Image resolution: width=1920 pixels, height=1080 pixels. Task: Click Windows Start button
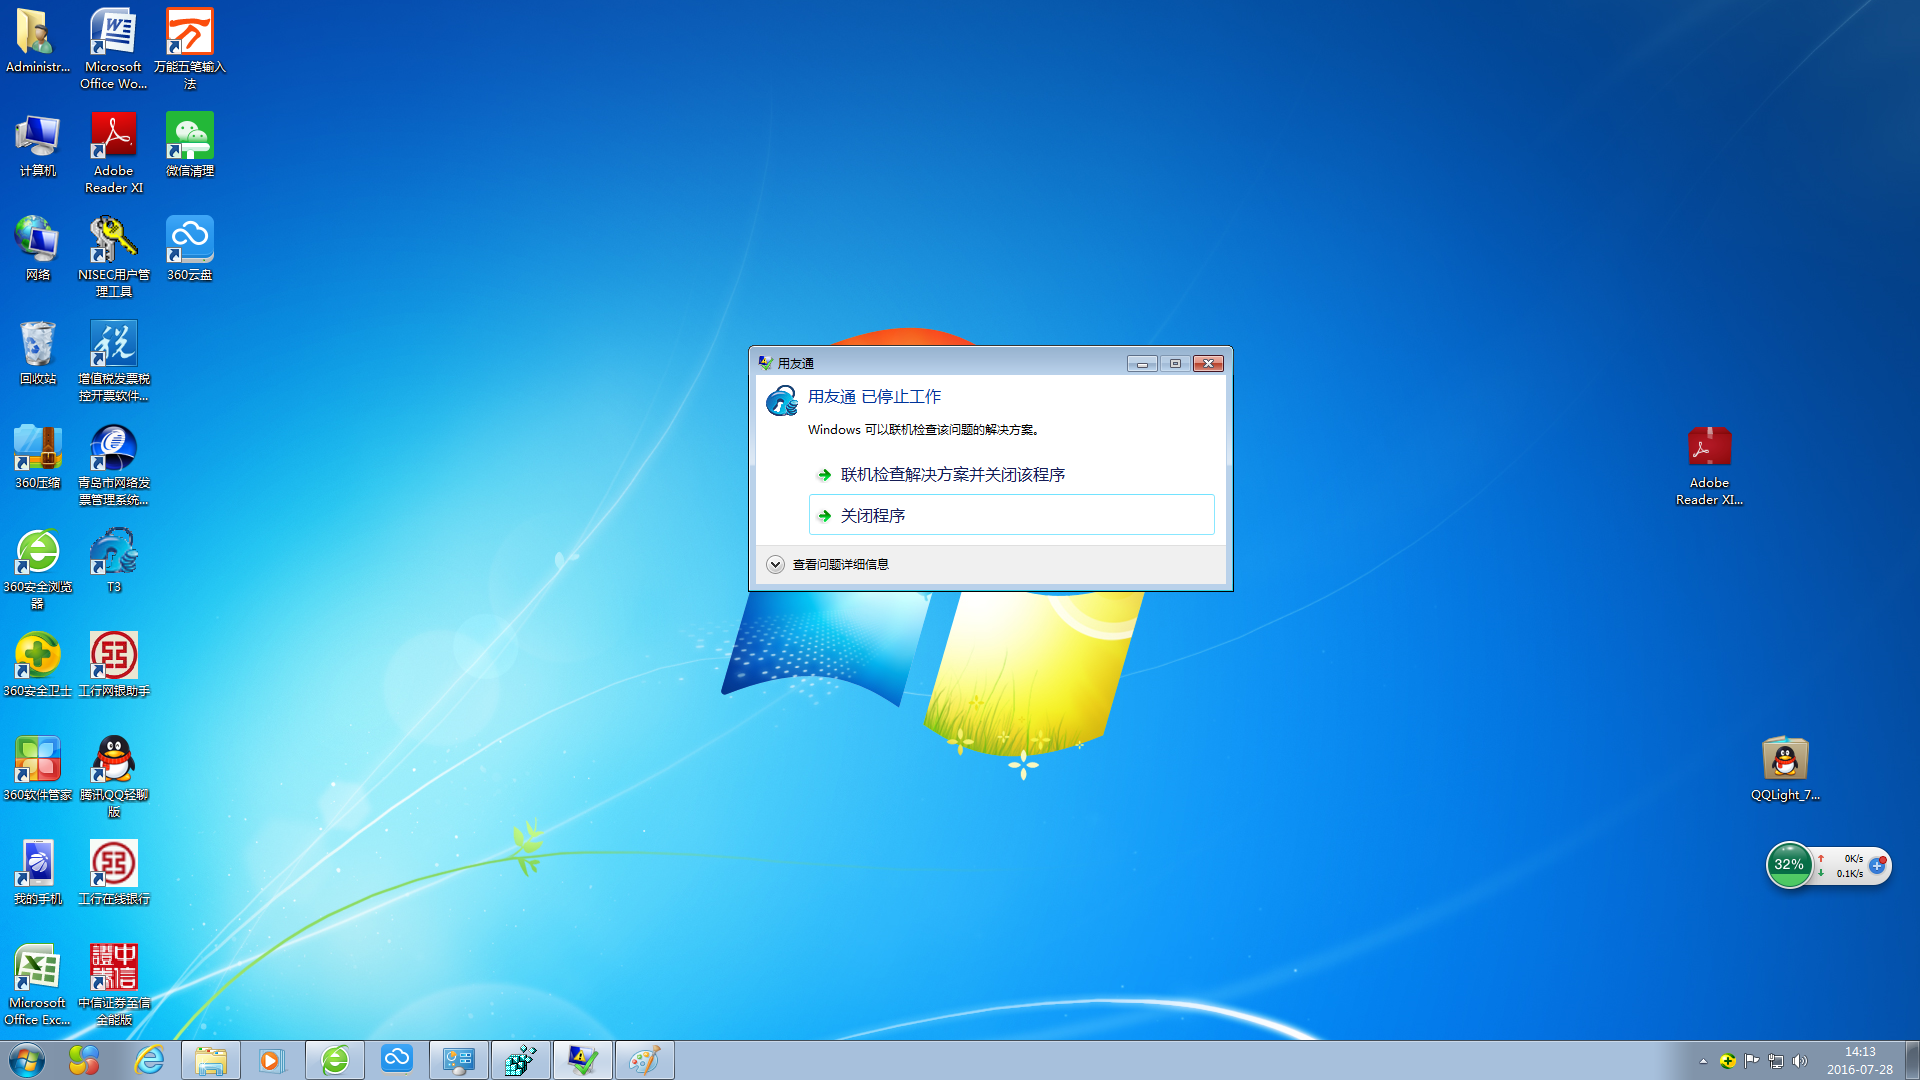pyautogui.click(x=24, y=1060)
